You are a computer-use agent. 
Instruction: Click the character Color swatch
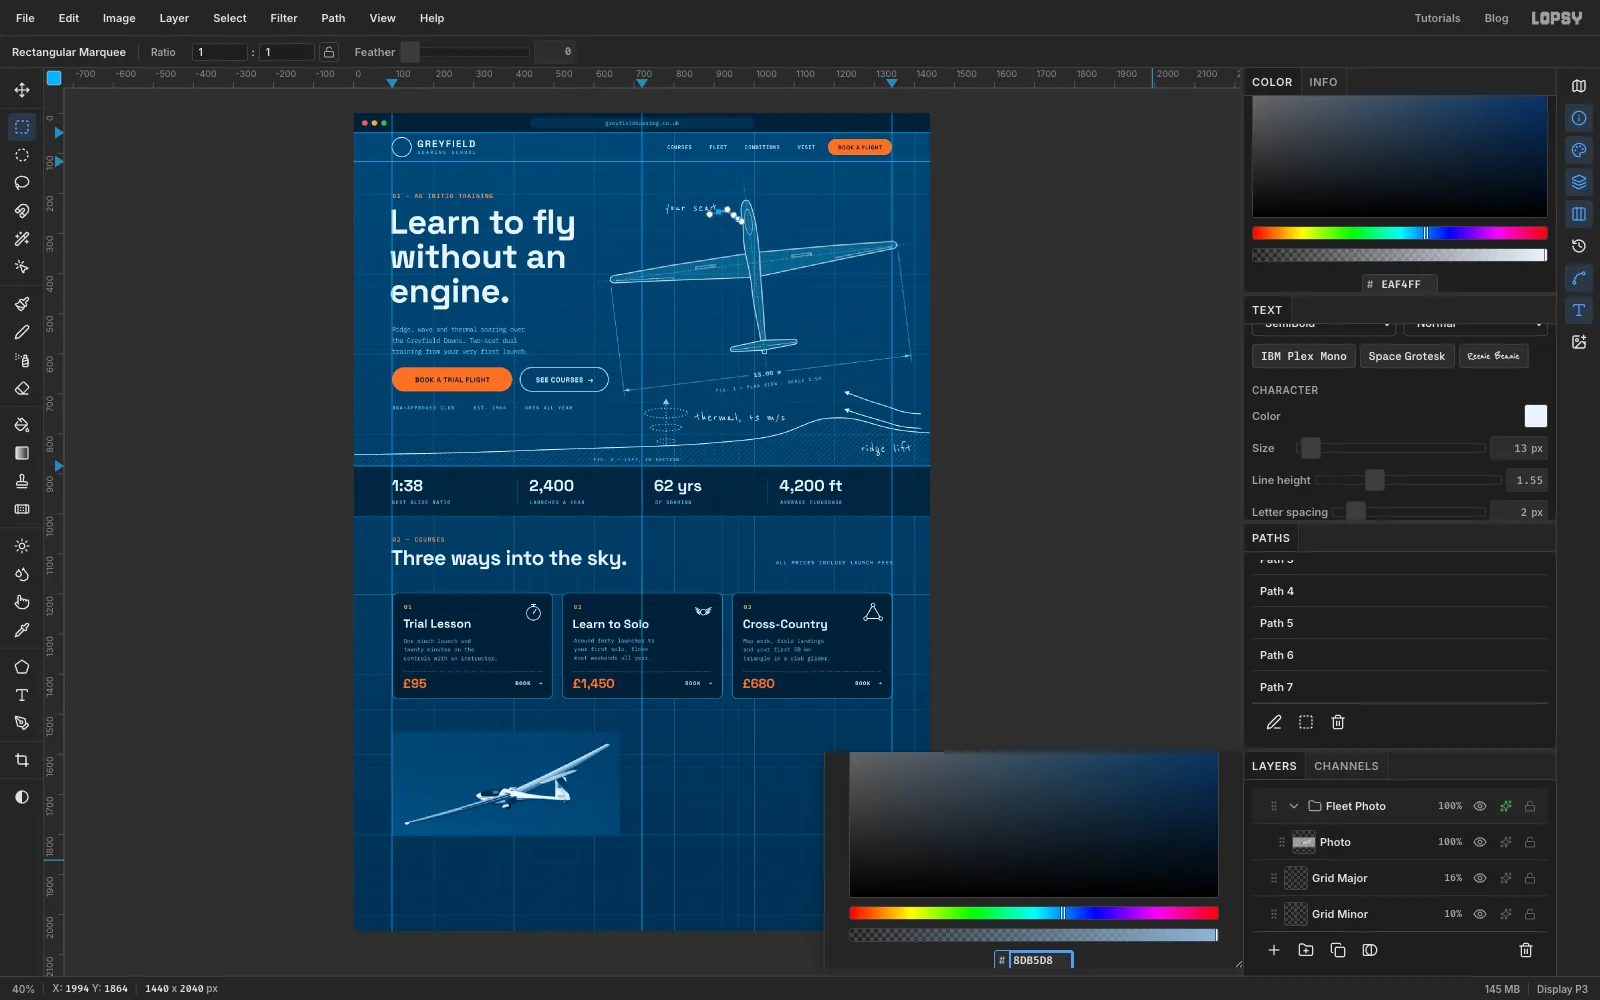click(x=1536, y=416)
